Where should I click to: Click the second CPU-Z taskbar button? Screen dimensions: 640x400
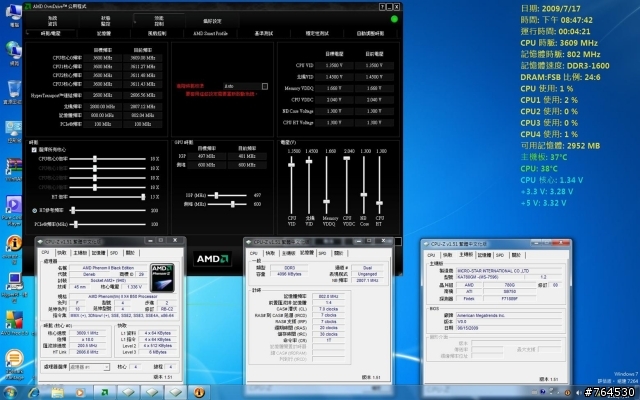[x=152, y=393]
